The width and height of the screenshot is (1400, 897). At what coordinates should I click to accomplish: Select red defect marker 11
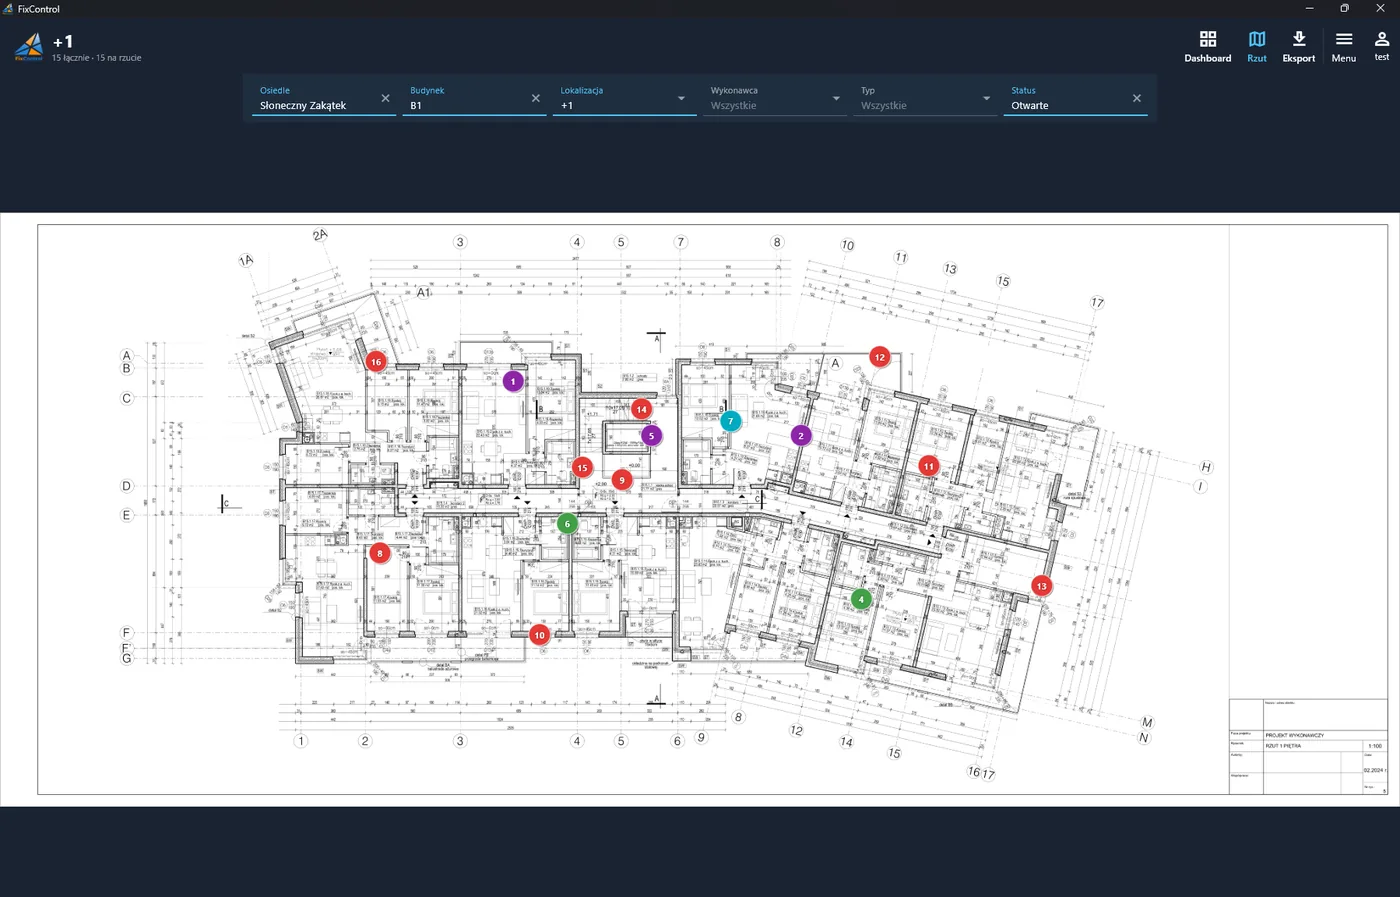click(929, 466)
